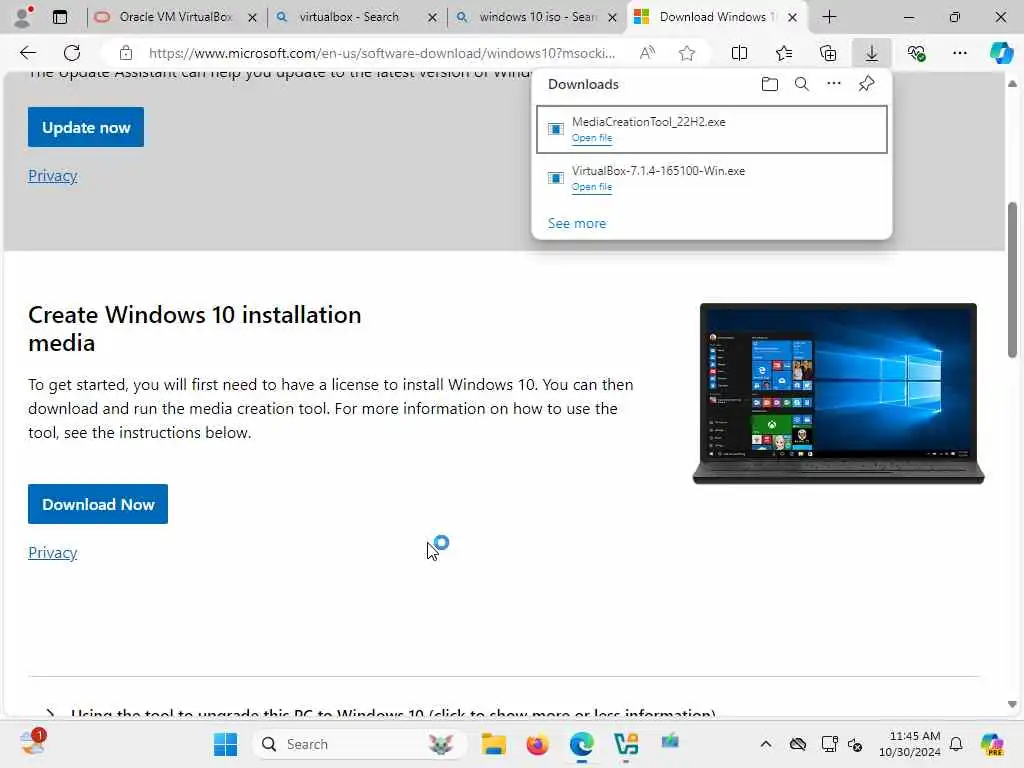Image resolution: width=1024 pixels, height=768 pixels.
Task: Open Privacy link under Update now
Action: tap(52, 176)
